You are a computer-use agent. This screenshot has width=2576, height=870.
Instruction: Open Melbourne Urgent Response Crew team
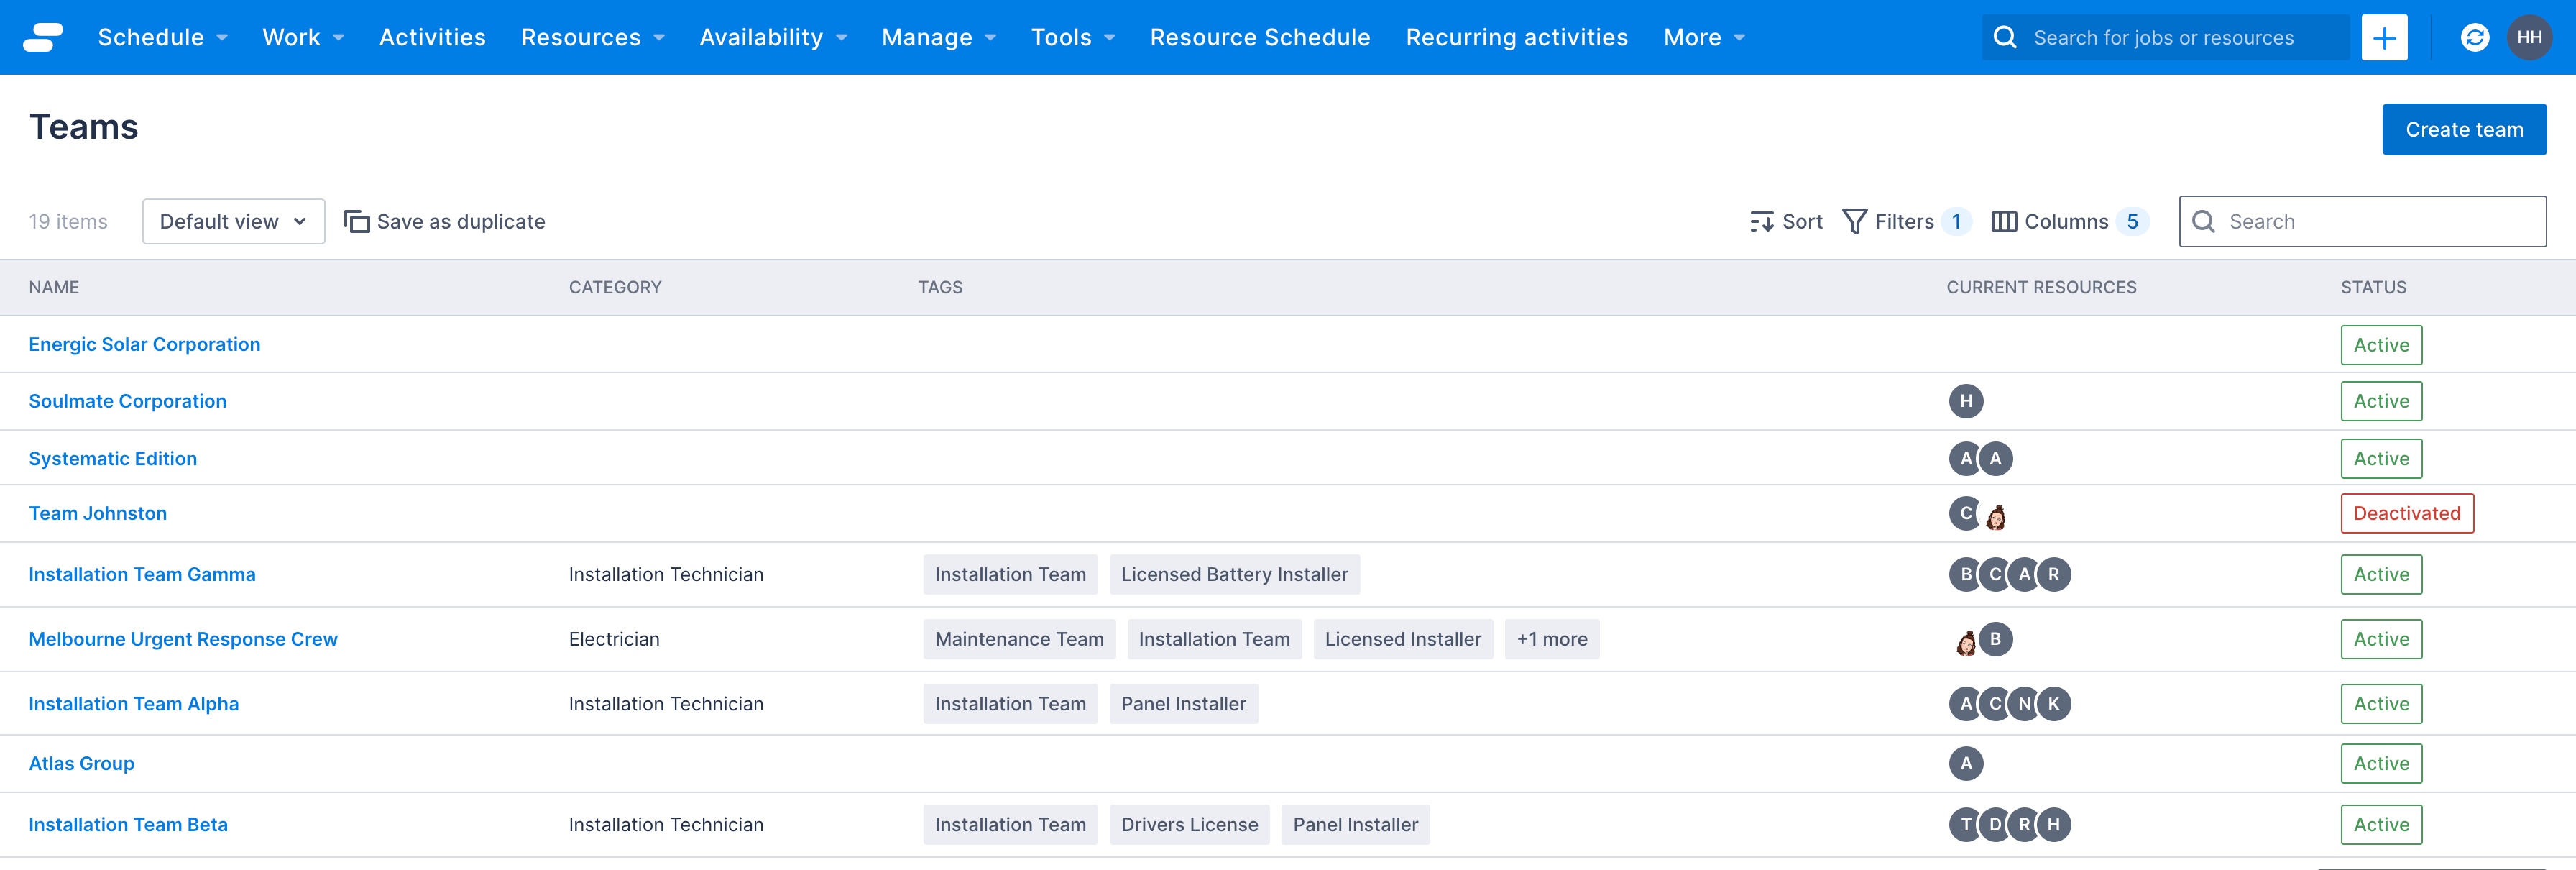tap(183, 639)
